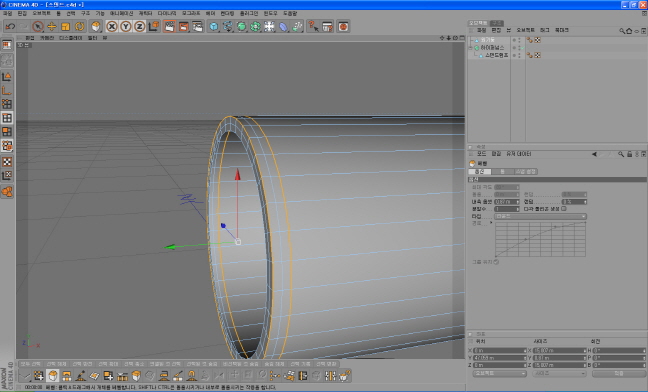648x392 pixels.
Task: Switch to the 스냅 설정 tab in attributes
Action: [526, 171]
